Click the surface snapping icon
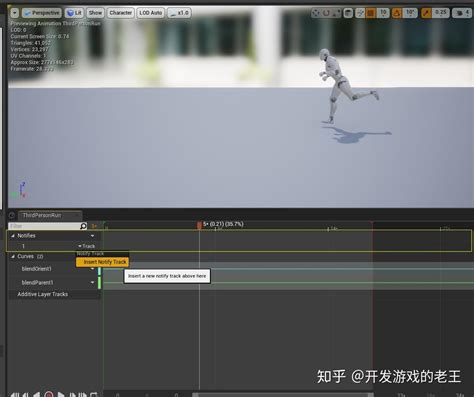The image size is (474, 397). coord(360,13)
